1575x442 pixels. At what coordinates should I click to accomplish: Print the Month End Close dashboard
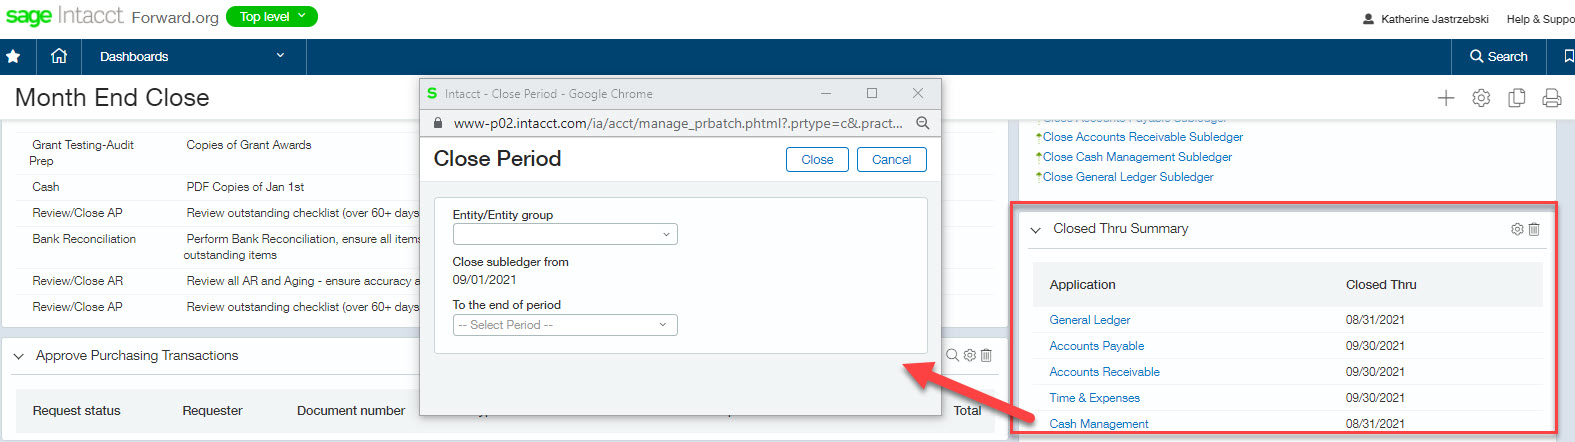[1551, 98]
